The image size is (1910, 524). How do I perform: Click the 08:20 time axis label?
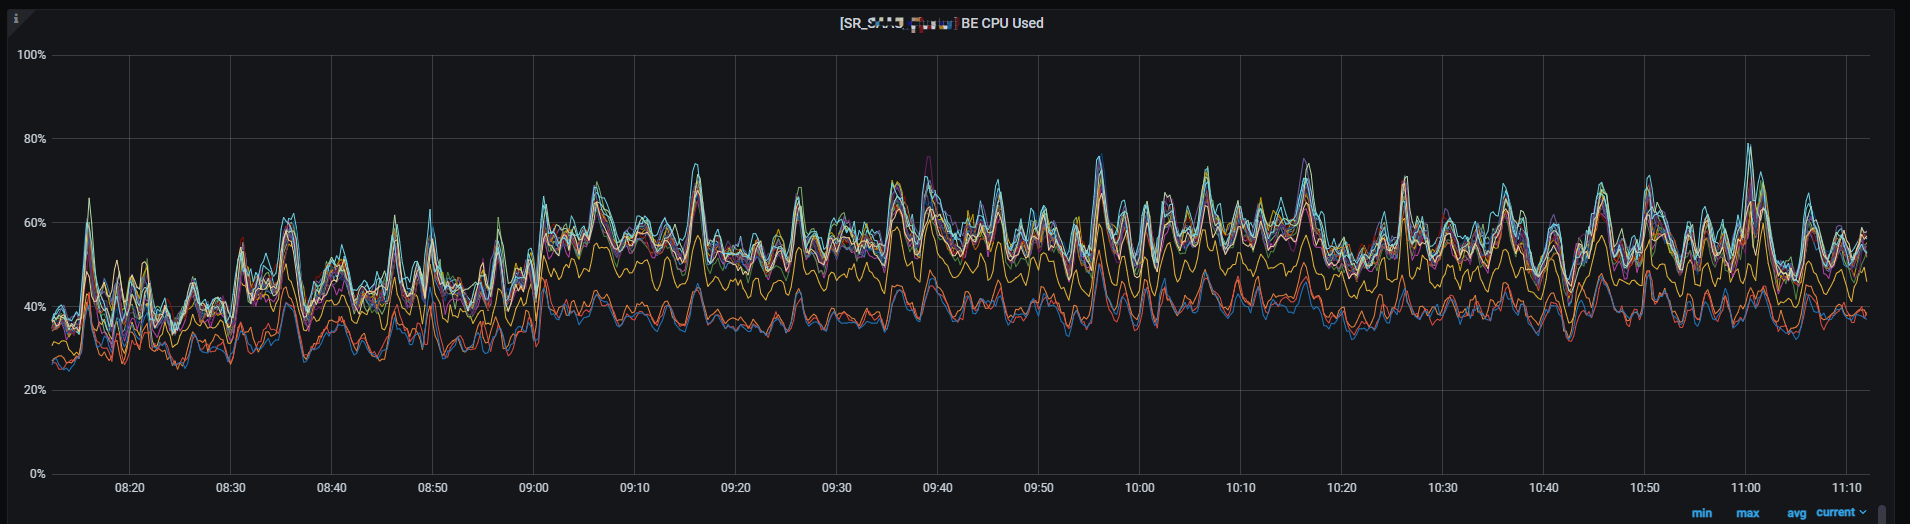pyautogui.click(x=129, y=488)
